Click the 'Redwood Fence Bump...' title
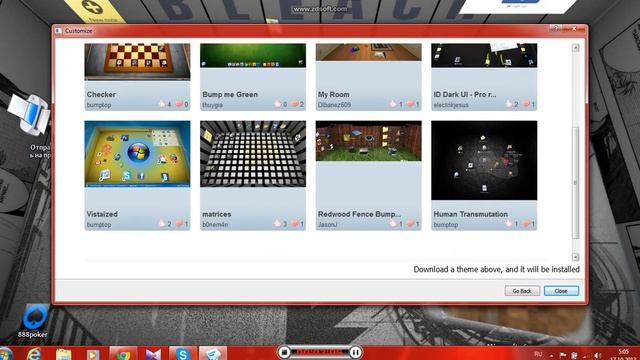640x360 pixels. pos(359,214)
